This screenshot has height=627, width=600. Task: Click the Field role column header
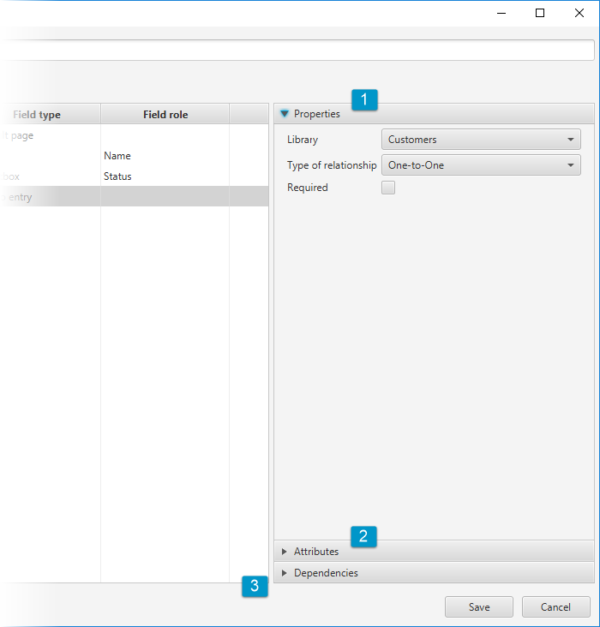point(165,115)
